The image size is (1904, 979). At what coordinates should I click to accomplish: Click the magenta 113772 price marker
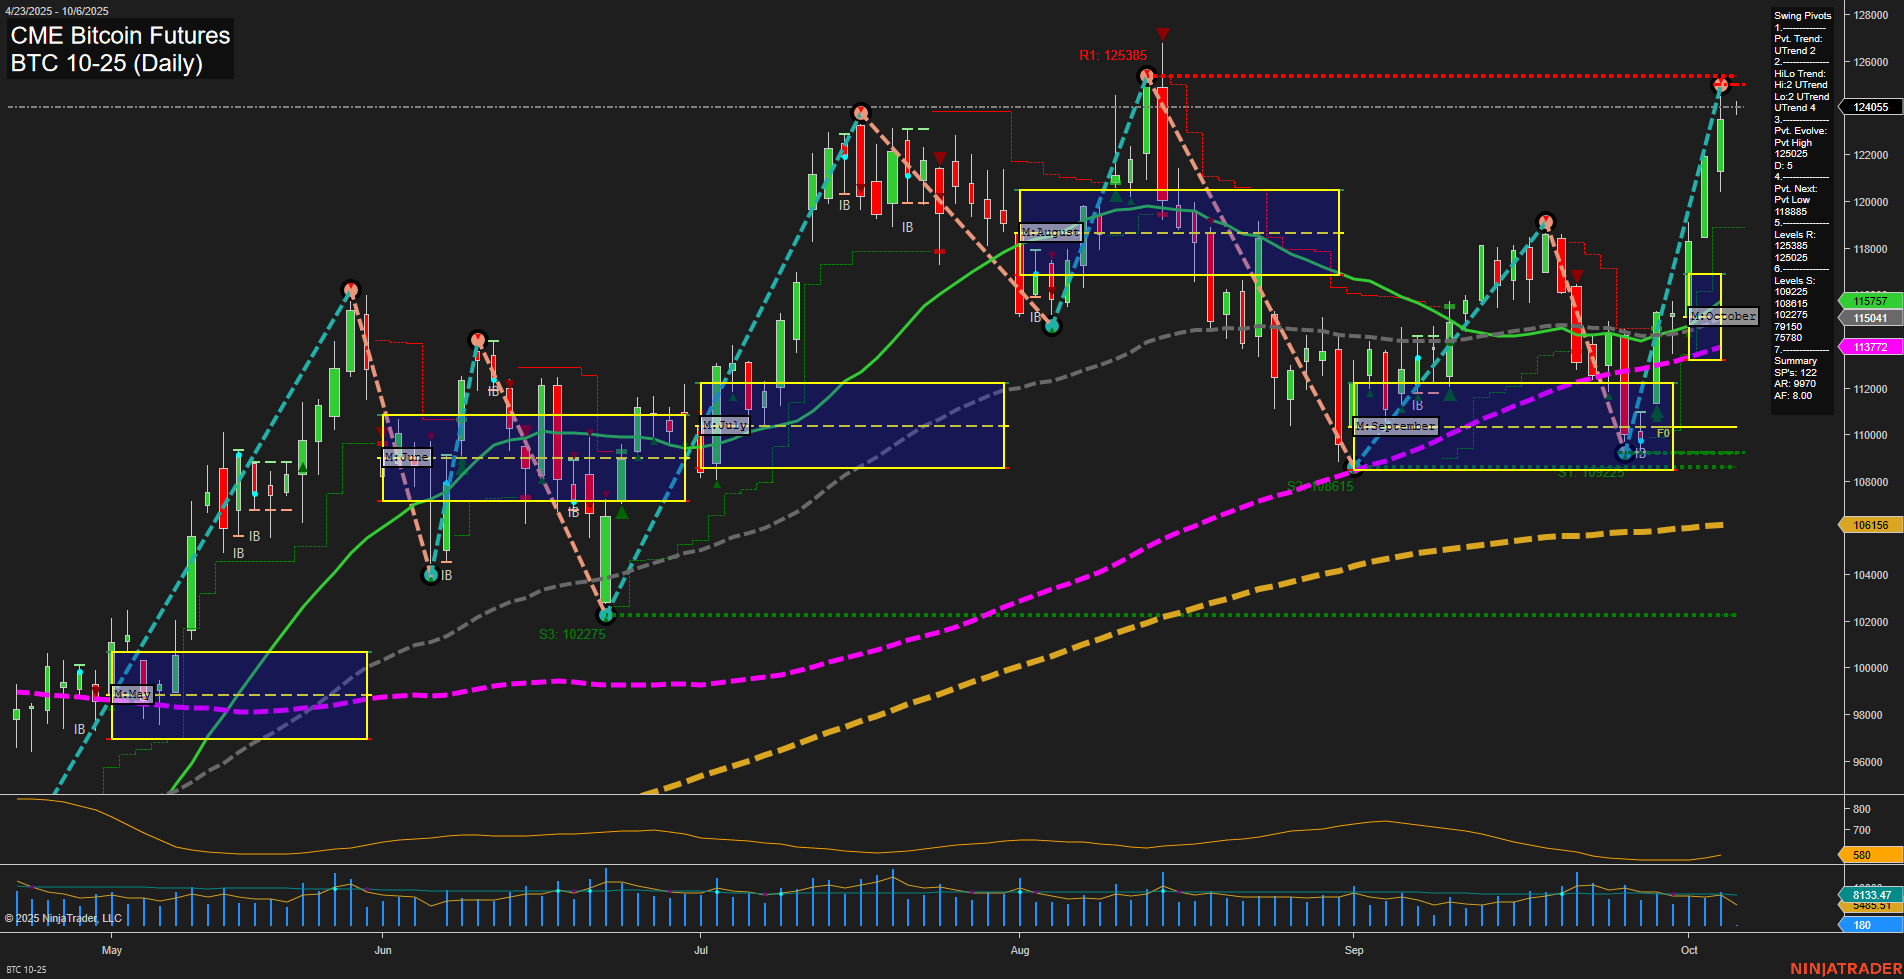tap(1870, 347)
